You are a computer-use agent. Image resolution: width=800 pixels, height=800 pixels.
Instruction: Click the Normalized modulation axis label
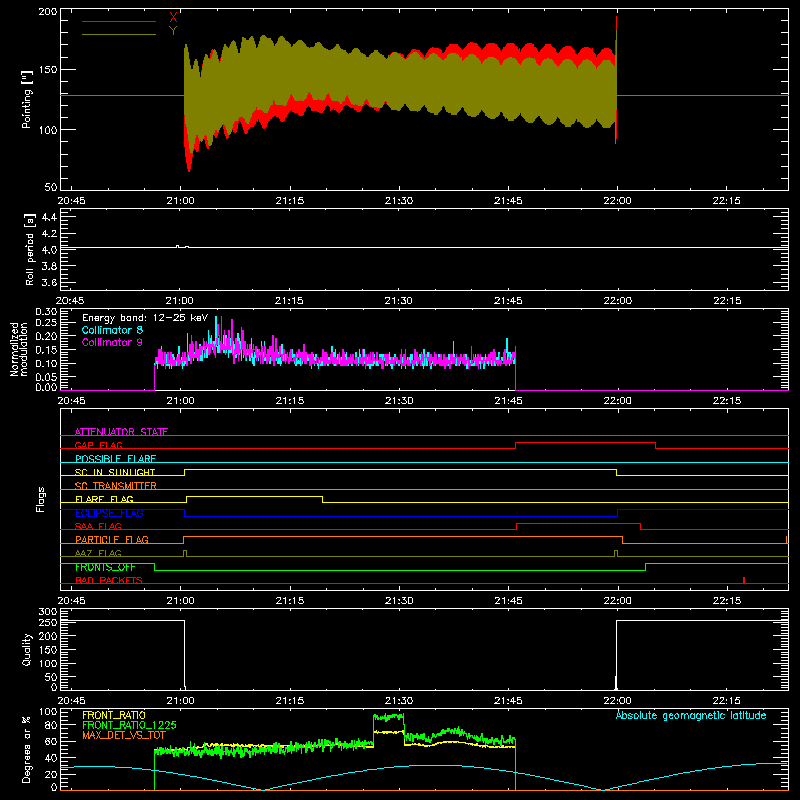(x=19, y=349)
